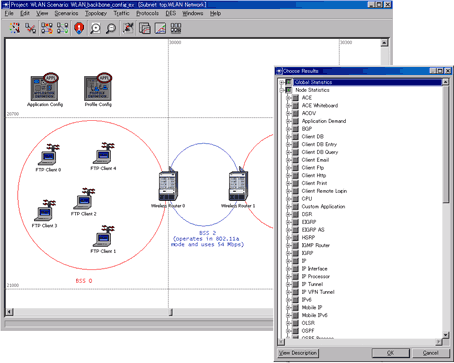Cancel the Choose Results dialog
Screen dimensions: 454x363
(x=431, y=353)
